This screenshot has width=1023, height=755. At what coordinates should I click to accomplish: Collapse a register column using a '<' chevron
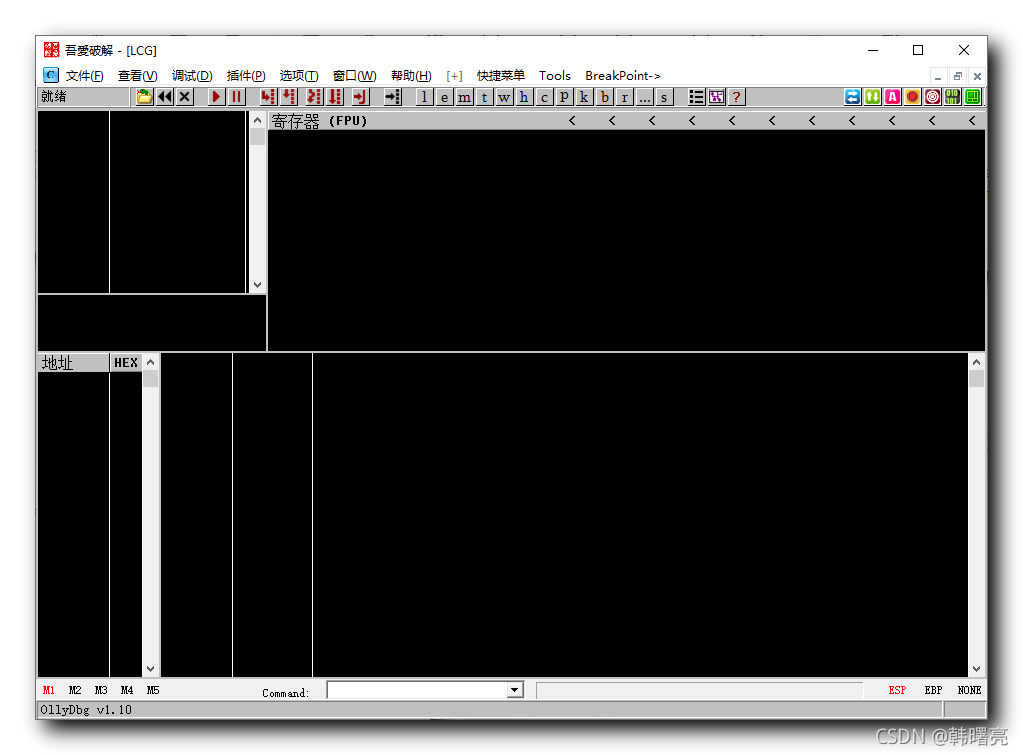pyautogui.click(x=571, y=119)
